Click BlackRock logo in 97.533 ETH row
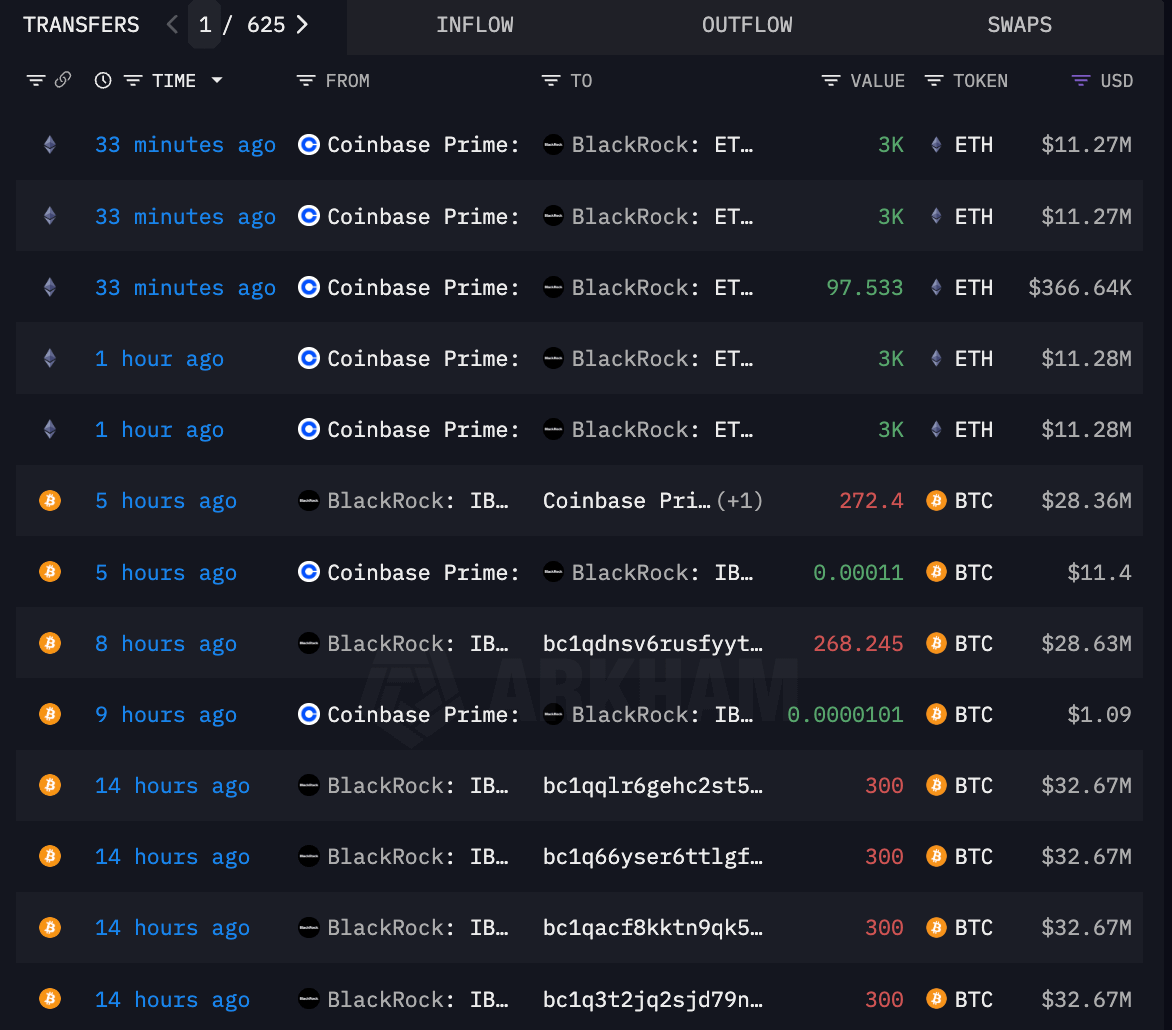The height and width of the screenshot is (1030, 1172). [x=553, y=287]
